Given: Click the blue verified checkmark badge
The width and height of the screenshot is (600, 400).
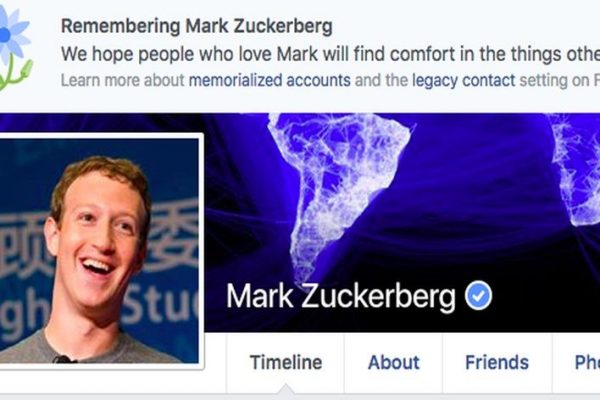Looking at the screenshot, I should coord(478,296).
